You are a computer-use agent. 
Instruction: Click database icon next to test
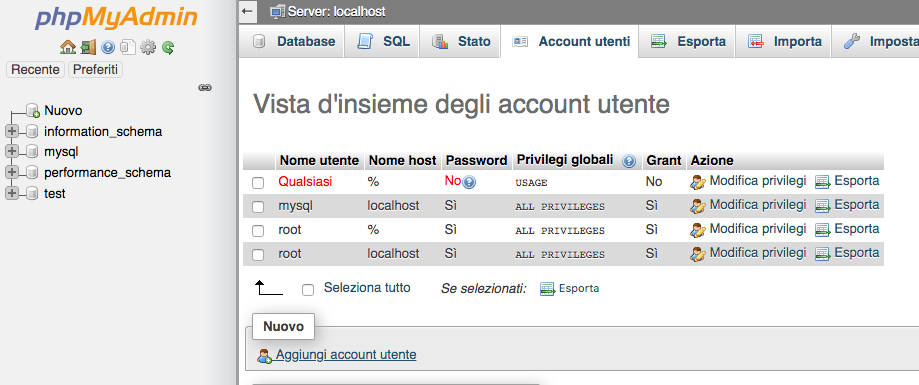click(32, 194)
